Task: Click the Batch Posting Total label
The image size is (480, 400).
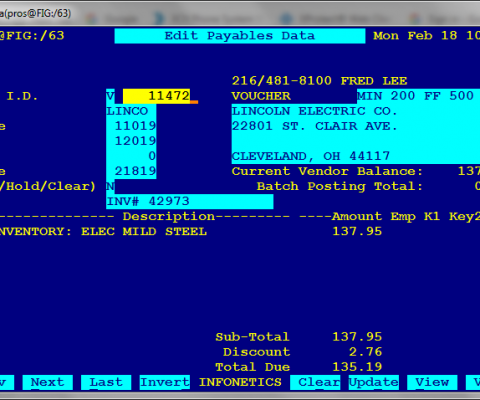Action: [x=340, y=186]
